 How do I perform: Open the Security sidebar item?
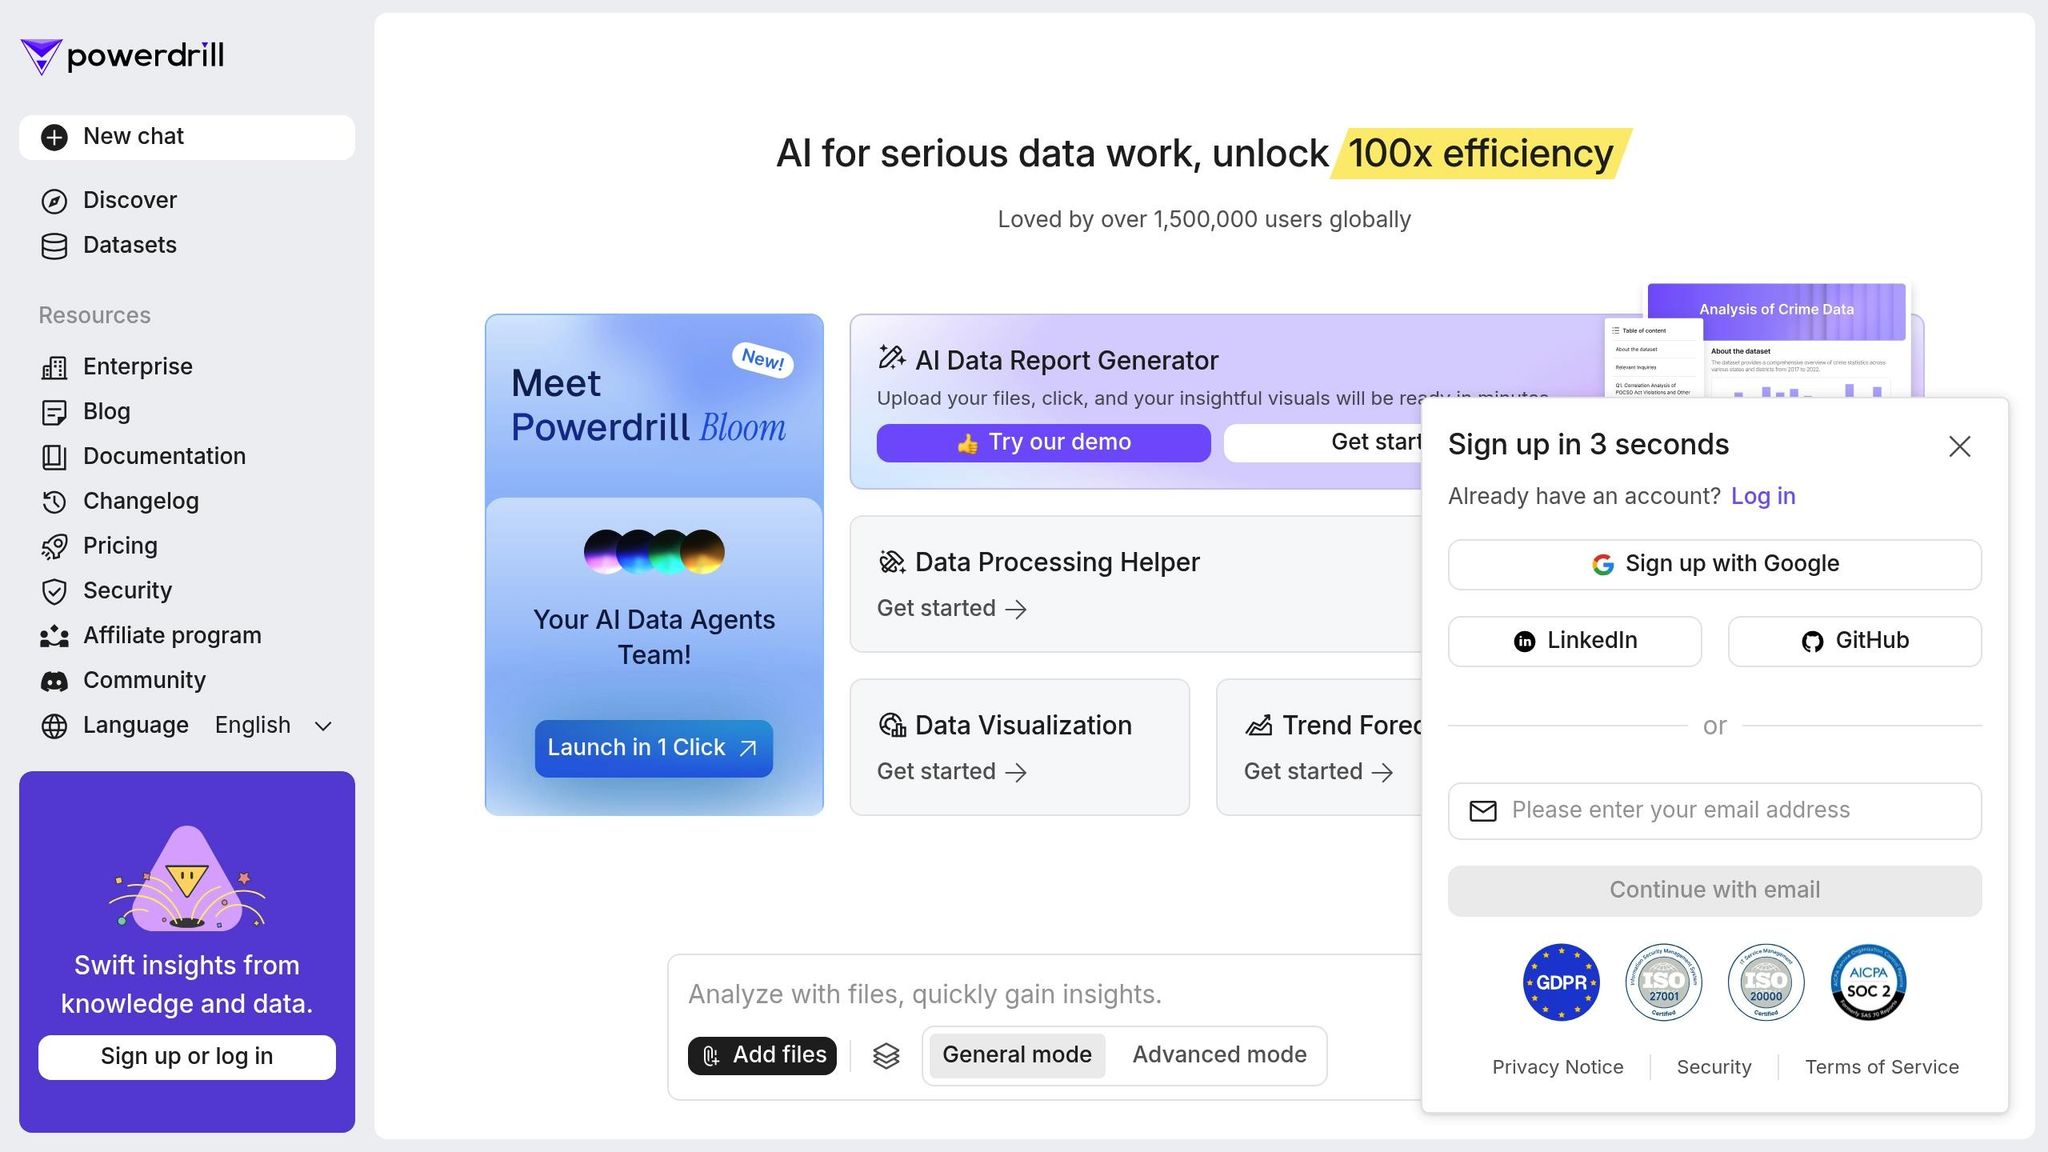(x=127, y=591)
